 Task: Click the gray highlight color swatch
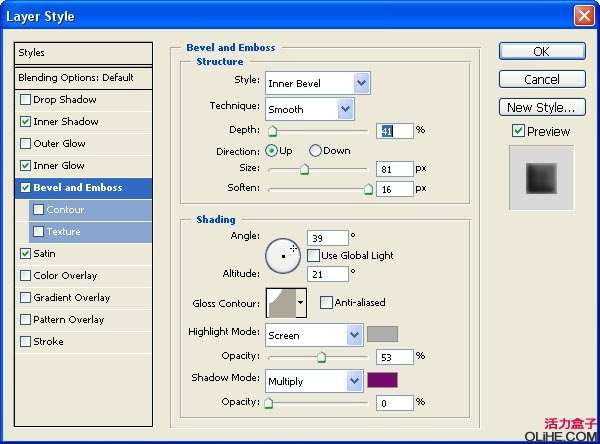(x=382, y=334)
